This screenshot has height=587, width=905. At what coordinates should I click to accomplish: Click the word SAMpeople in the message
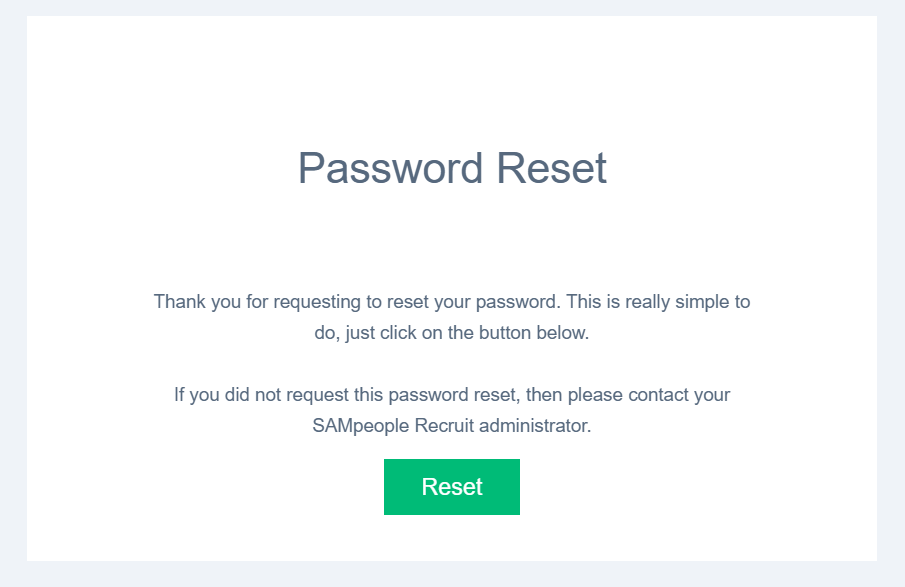coord(361,426)
